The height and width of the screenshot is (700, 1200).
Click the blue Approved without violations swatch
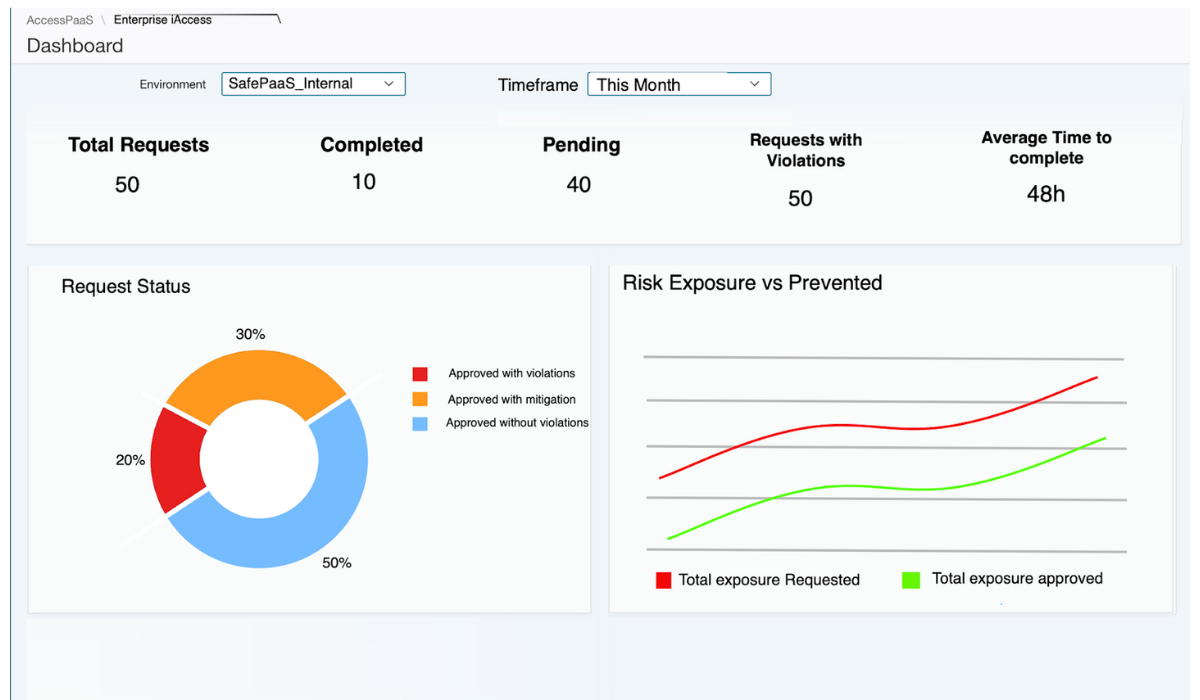click(420, 424)
